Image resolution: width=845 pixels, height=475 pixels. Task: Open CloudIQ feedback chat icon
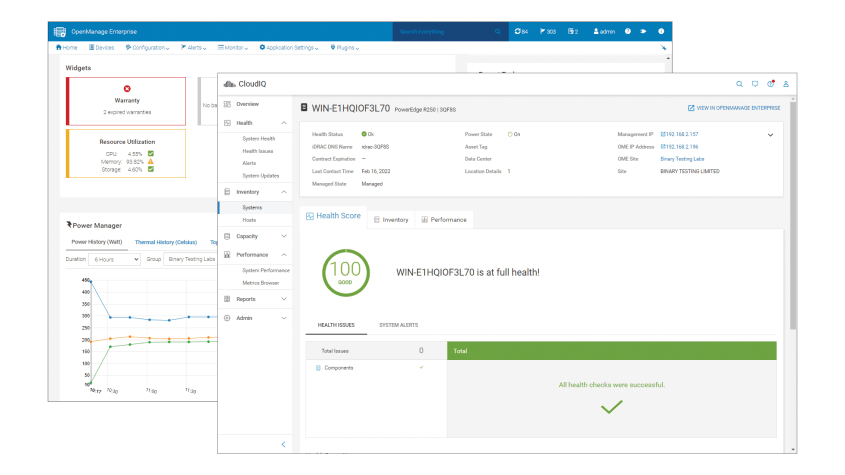(x=755, y=84)
